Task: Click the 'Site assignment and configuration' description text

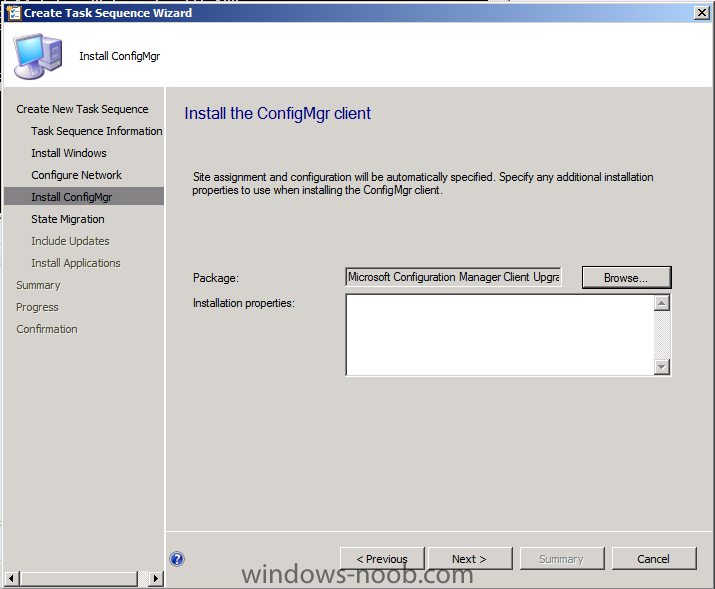Action: click(x=423, y=183)
